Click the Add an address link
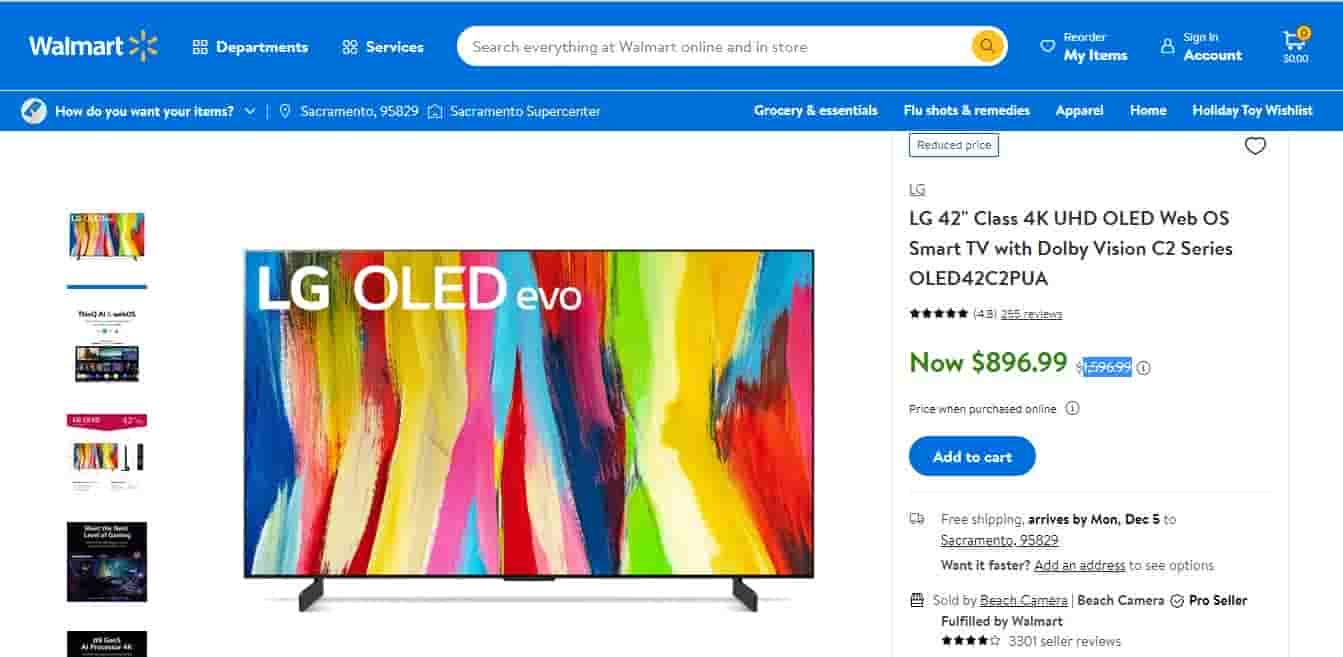 1080,565
